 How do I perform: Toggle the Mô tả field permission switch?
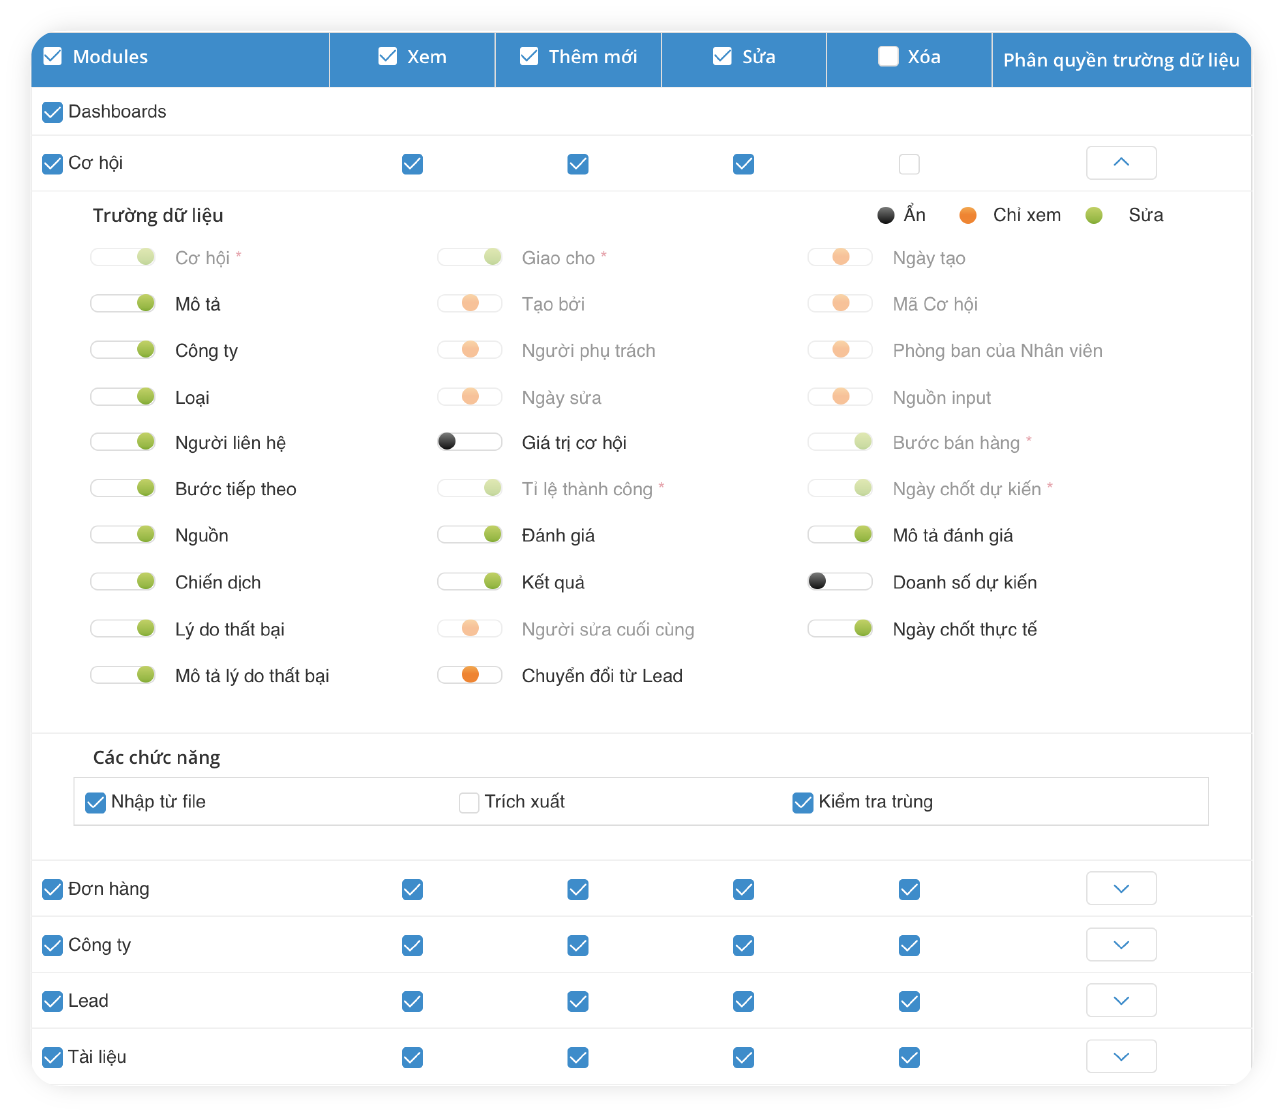point(123,303)
